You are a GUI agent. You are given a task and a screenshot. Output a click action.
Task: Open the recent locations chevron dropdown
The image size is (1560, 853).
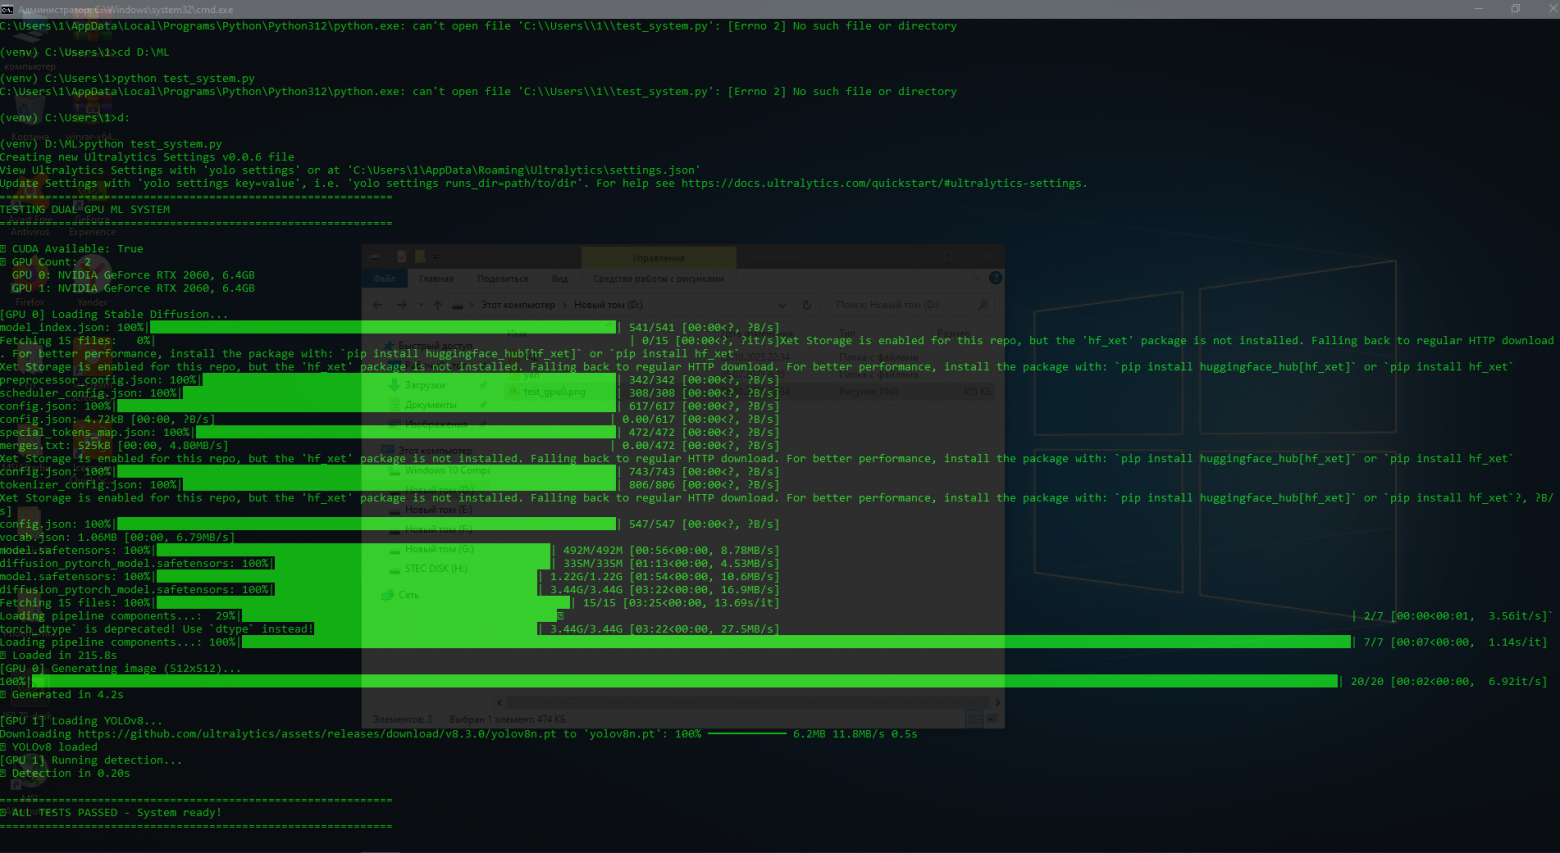click(x=419, y=305)
